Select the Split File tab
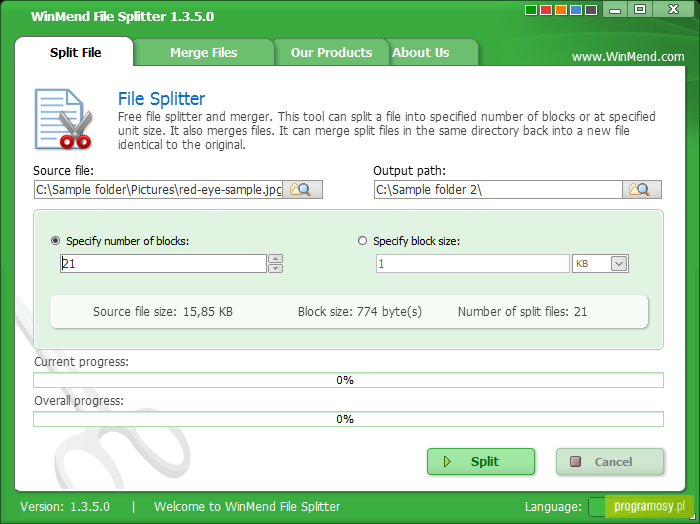This screenshot has height=524, width=700. [x=75, y=53]
